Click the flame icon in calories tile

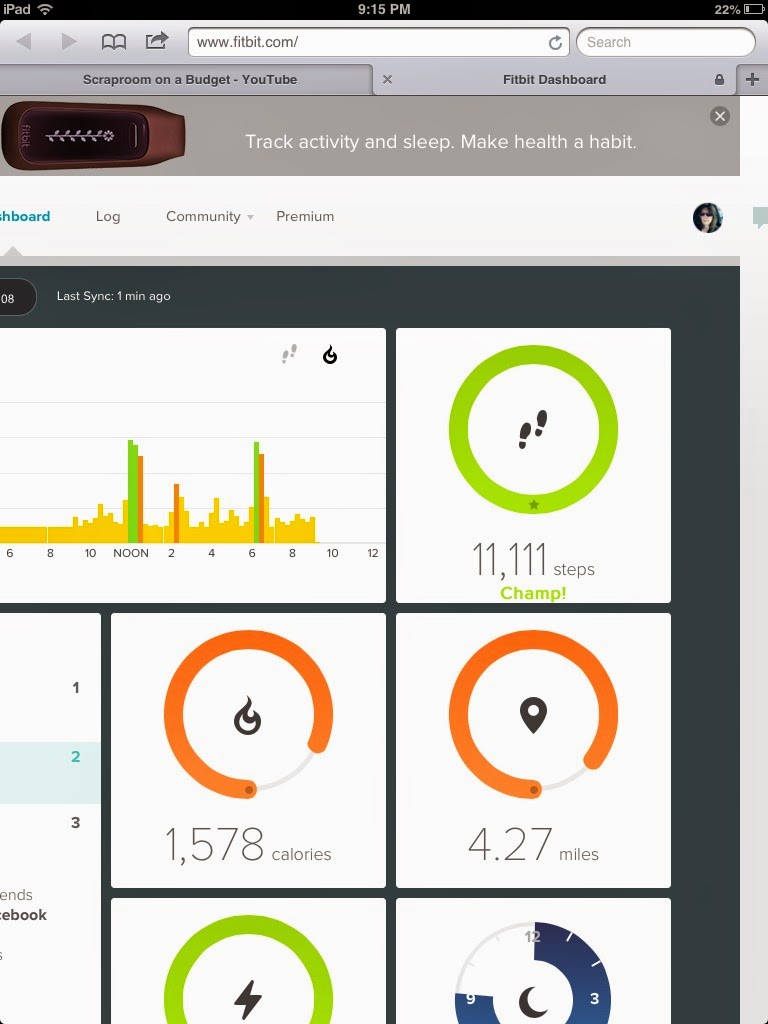248,716
